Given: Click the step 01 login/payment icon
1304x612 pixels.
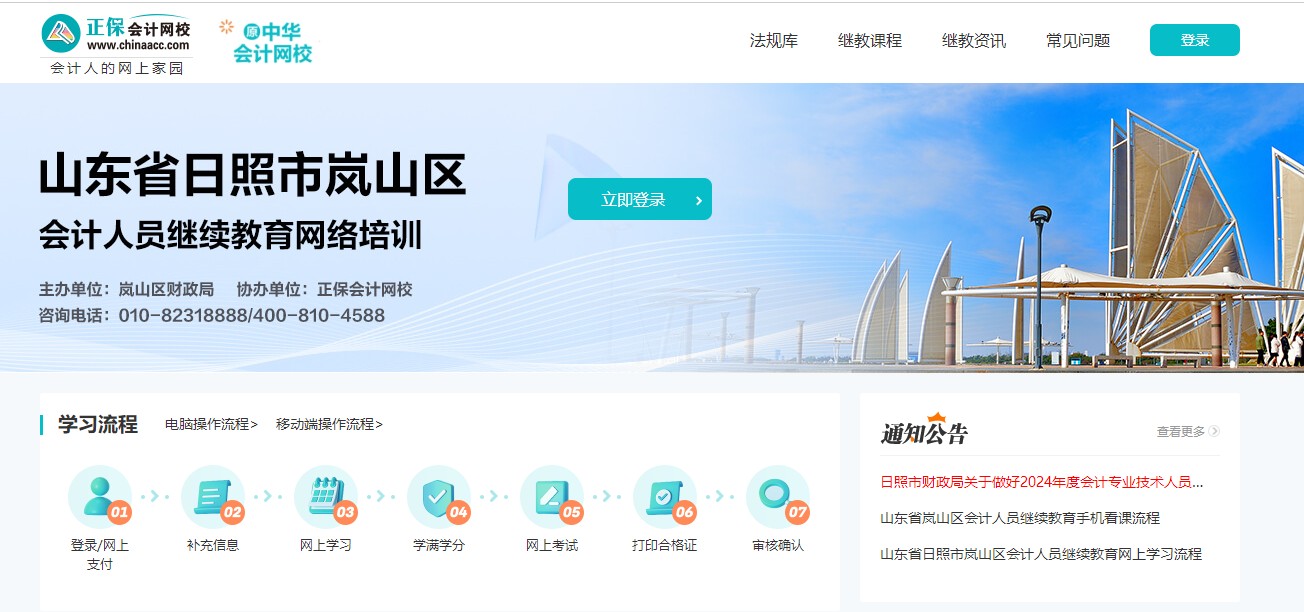Looking at the screenshot, I should [99, 496].
